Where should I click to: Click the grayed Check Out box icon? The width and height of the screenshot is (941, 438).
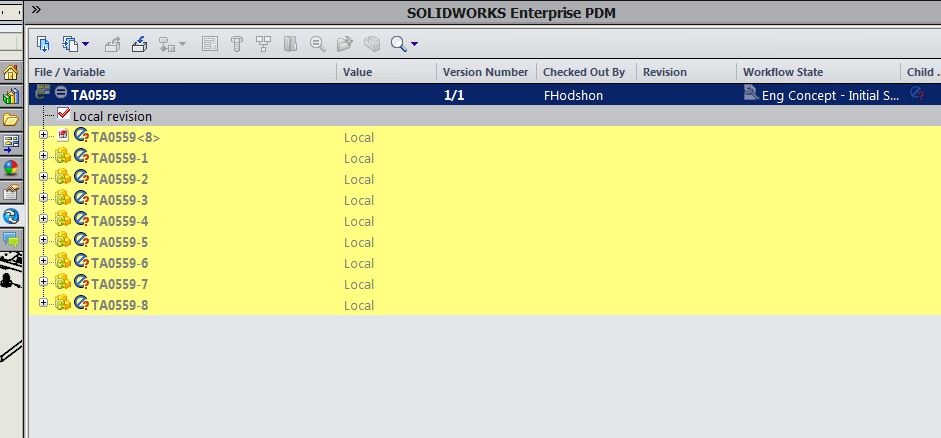click(112, 44)
